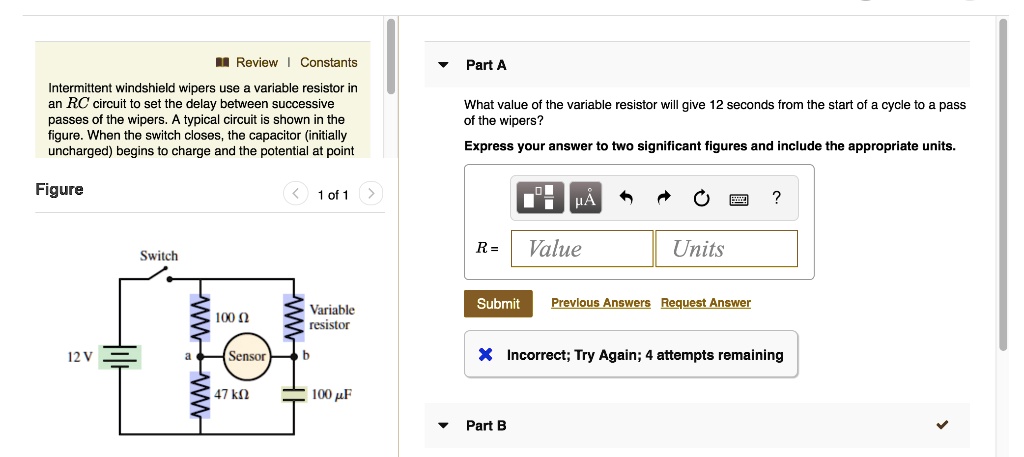The image size is (1024, 457).
Task: Open the Review link
Action: [257, 62]
